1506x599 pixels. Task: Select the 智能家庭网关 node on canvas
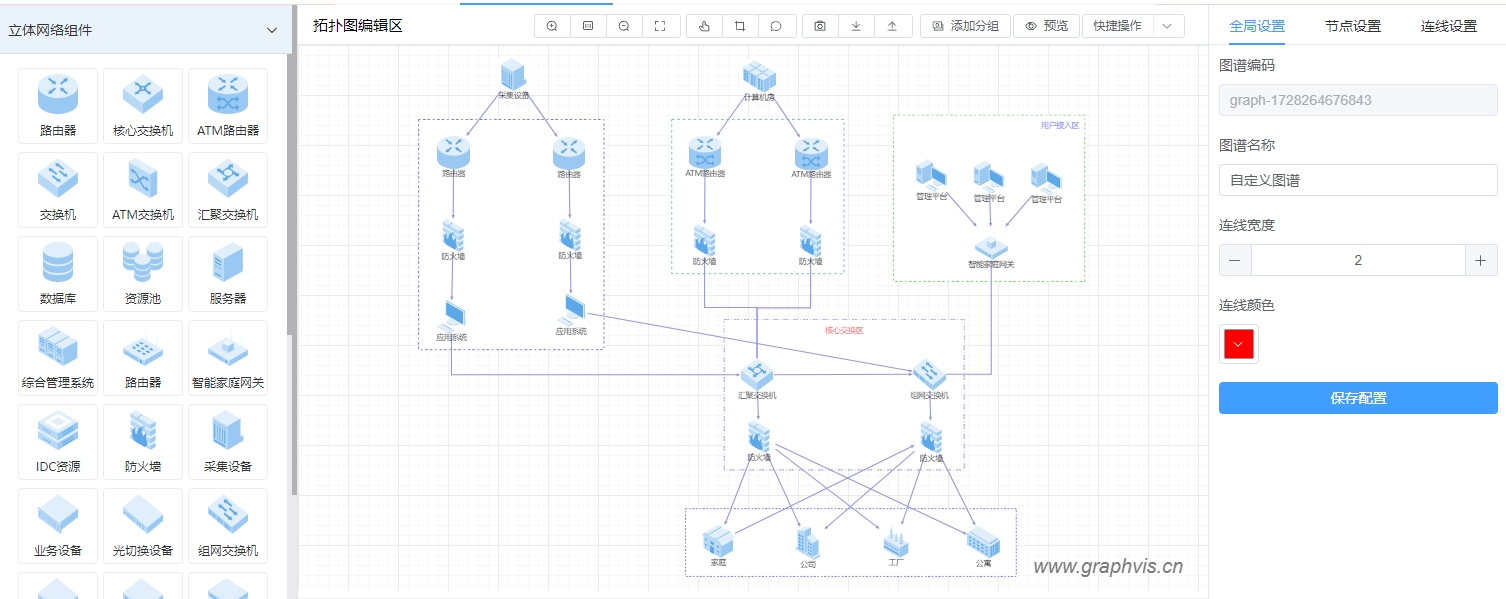pos(991,250)
